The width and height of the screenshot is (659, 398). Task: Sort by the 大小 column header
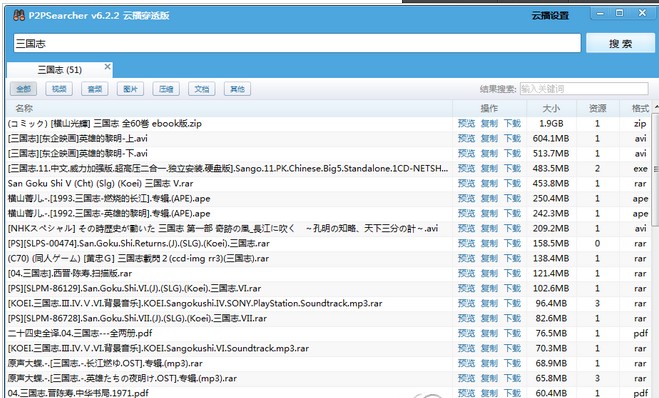551,108
